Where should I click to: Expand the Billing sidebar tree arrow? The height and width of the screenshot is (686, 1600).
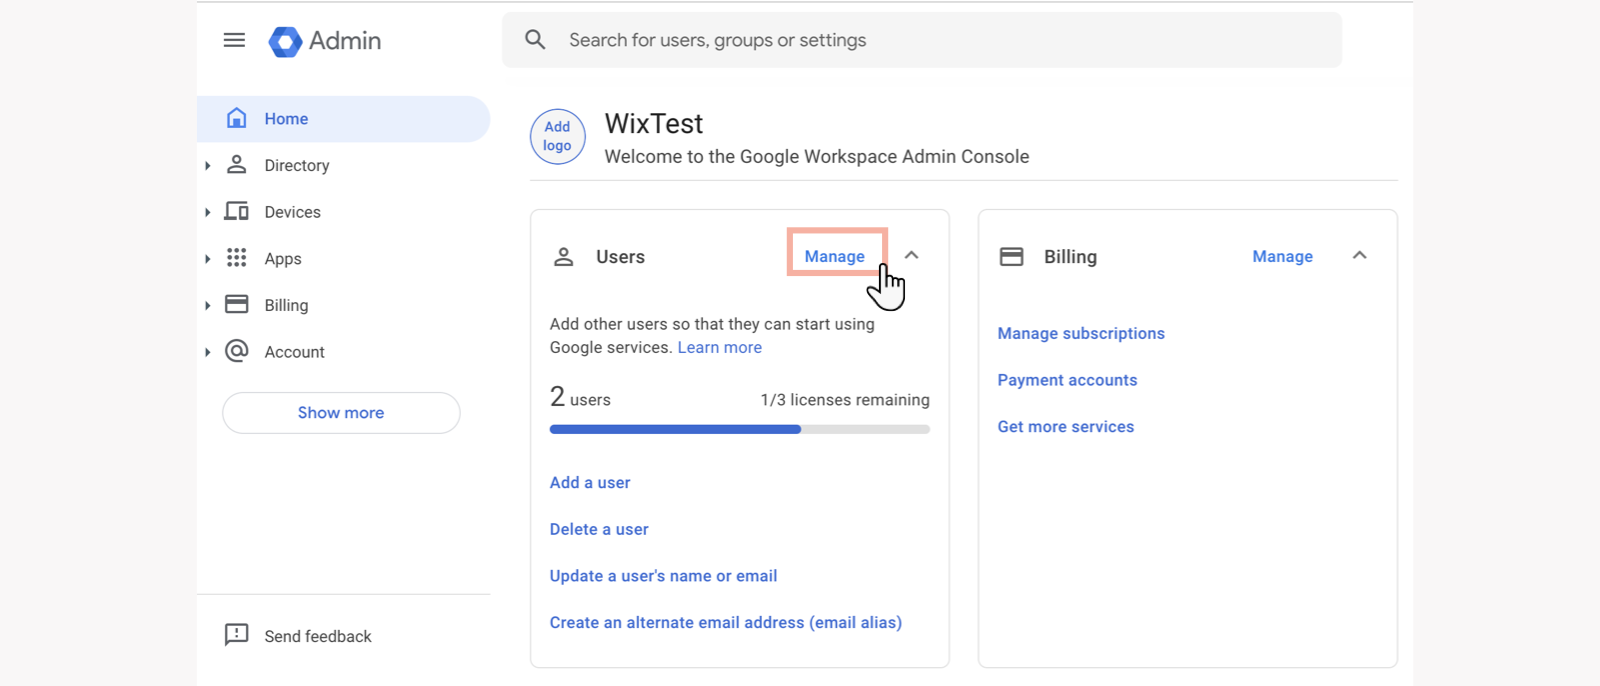[207, 305]
